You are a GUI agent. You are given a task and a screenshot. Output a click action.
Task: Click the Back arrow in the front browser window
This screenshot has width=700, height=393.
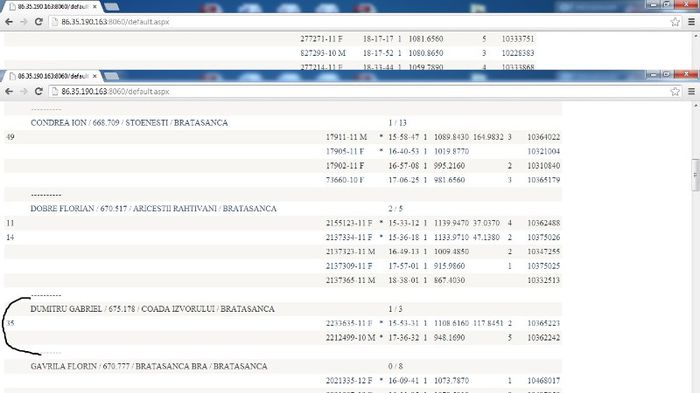[x=9, y=91]
